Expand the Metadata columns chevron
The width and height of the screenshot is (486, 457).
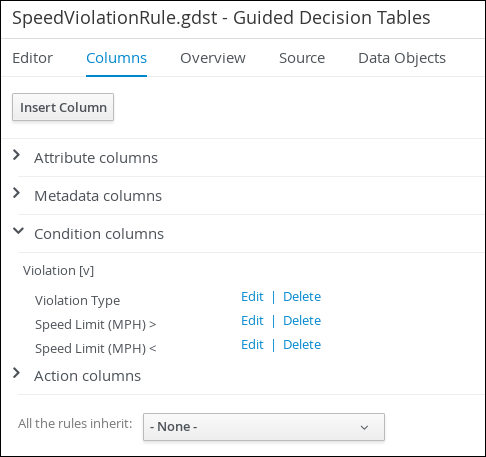(16, 193)
